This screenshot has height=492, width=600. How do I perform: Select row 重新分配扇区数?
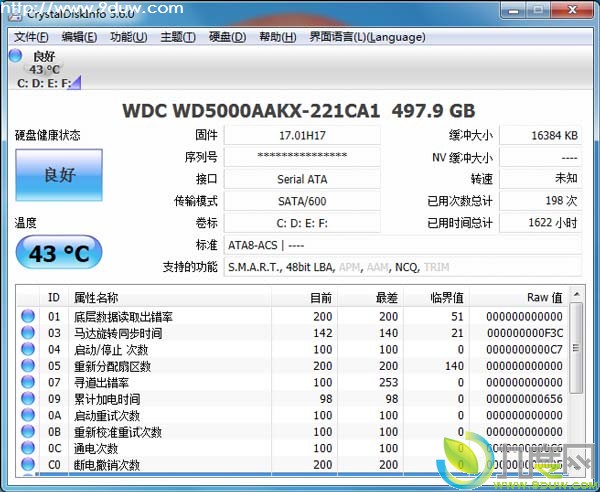(x=293, y=366)
